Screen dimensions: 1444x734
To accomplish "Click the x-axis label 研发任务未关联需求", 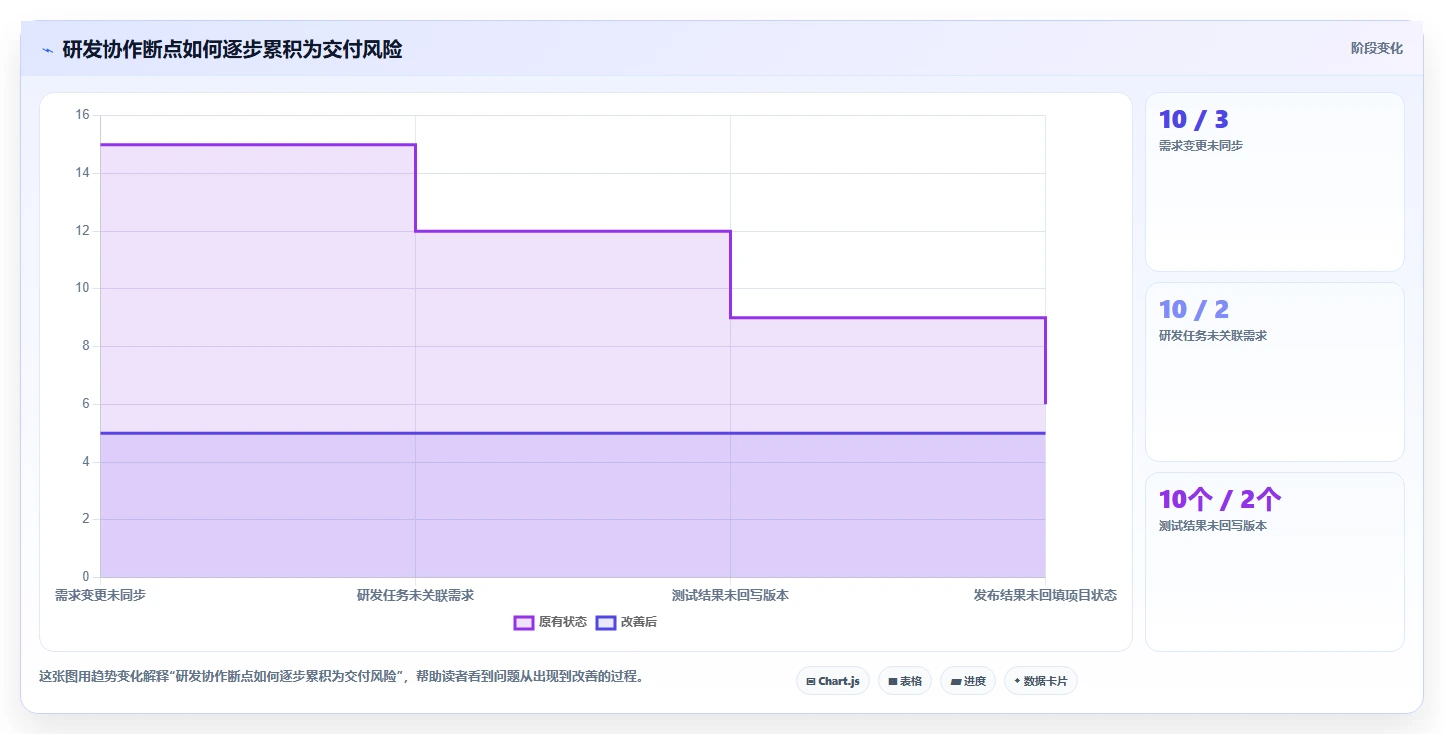I will click(415, 595).
